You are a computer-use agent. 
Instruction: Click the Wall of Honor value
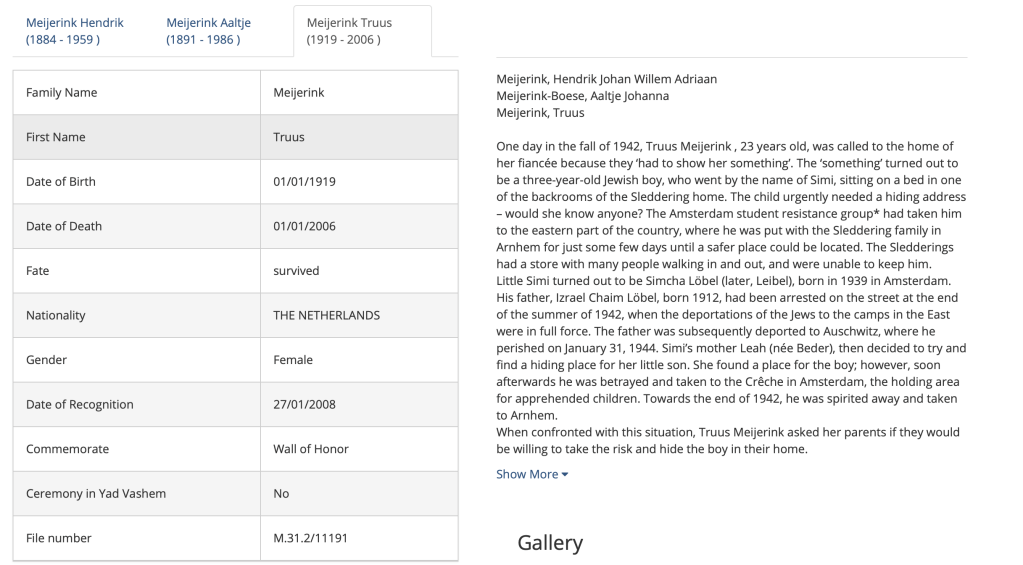point(311,449)
